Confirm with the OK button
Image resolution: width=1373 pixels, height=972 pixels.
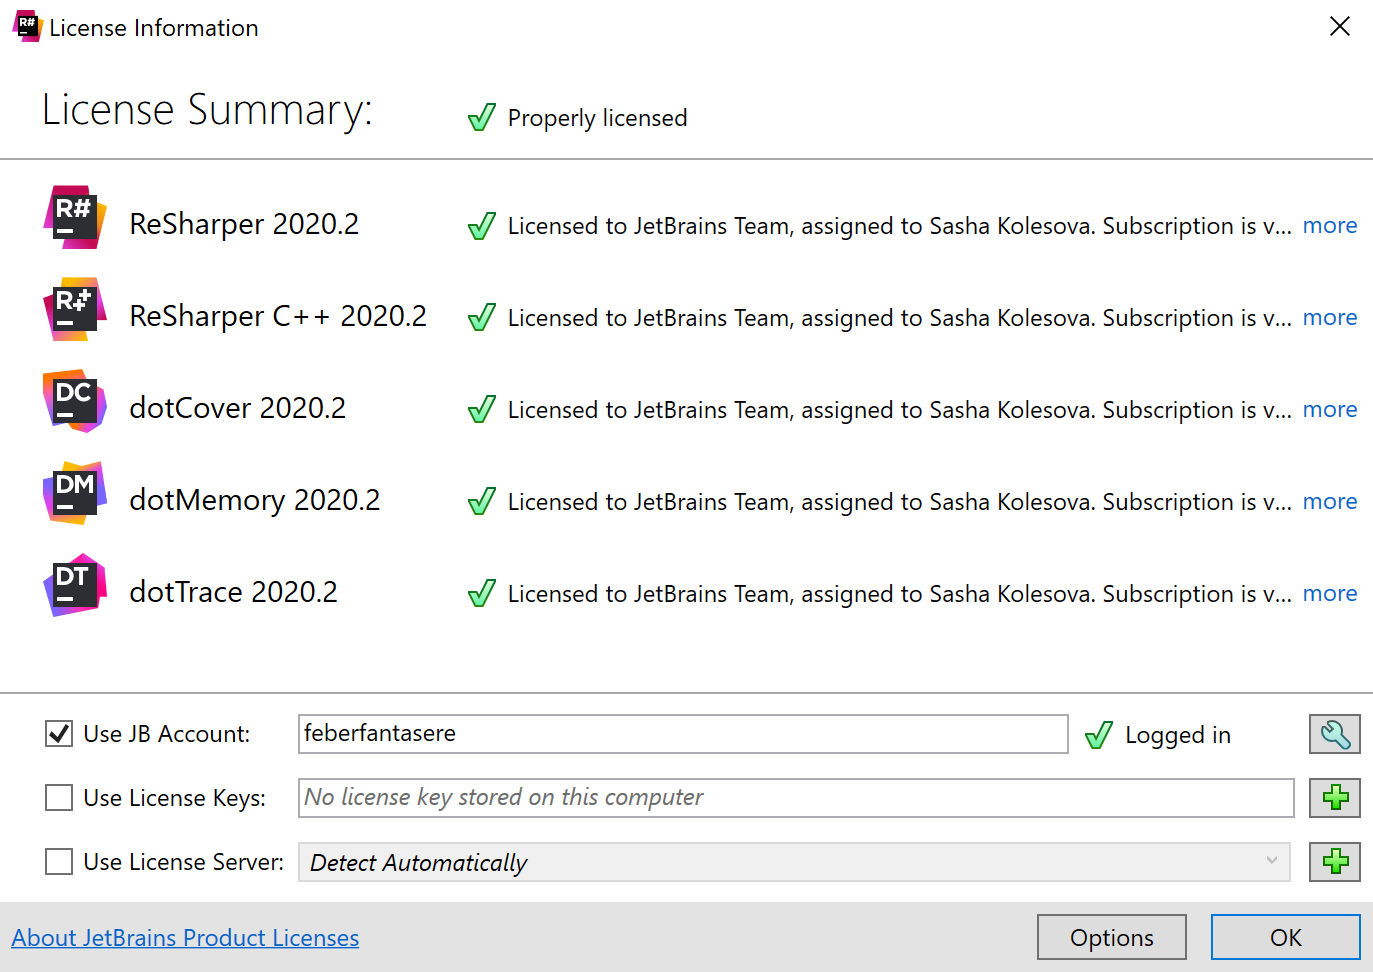point(1286,938)
